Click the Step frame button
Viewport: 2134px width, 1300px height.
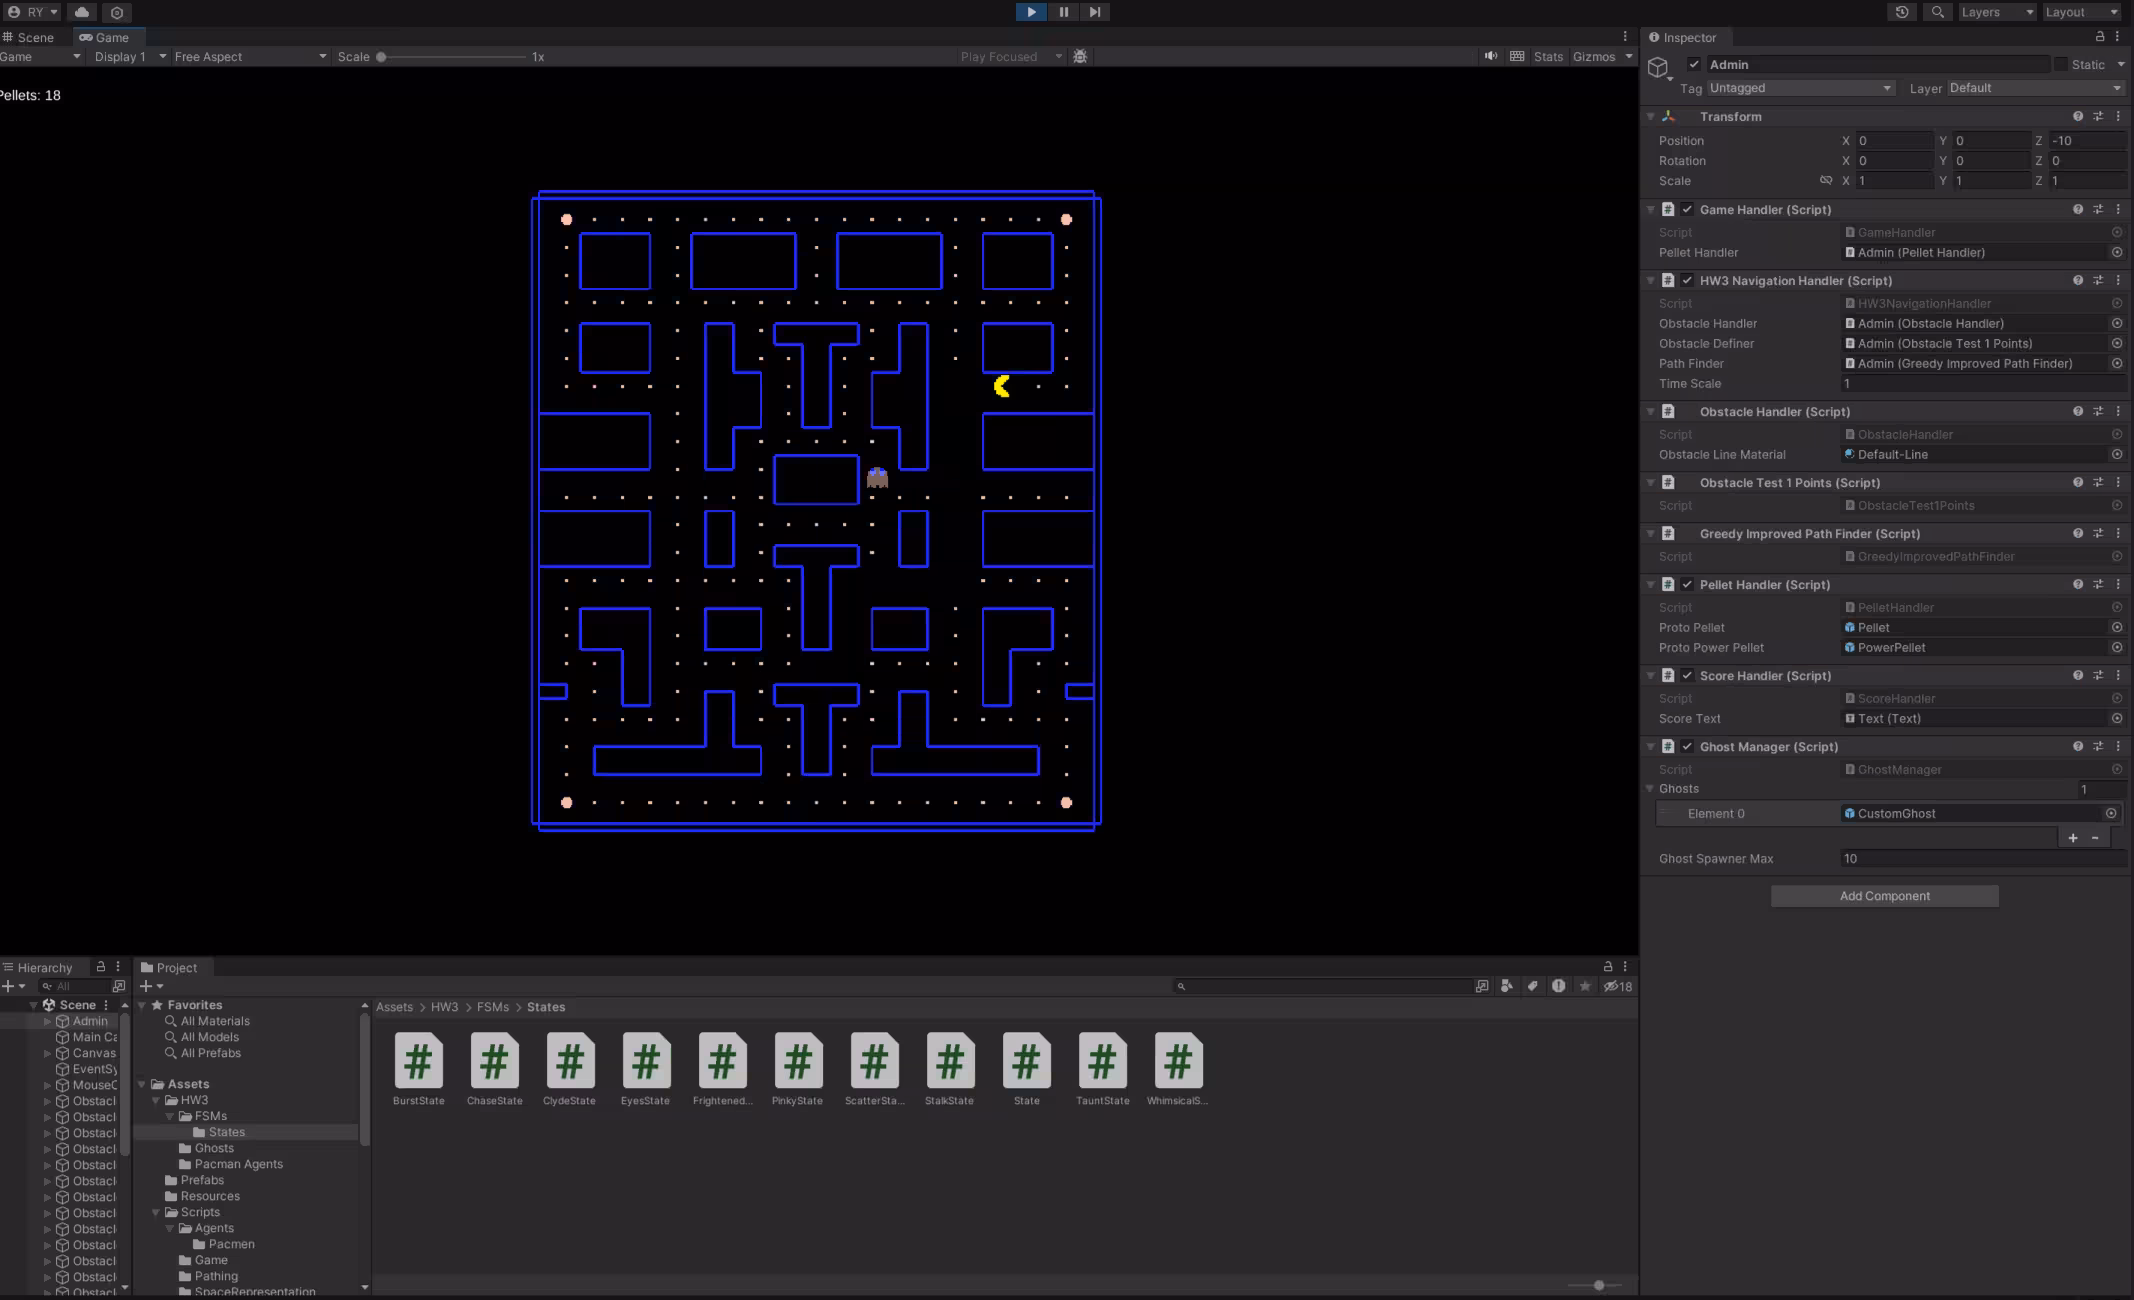click(1095, 12)
